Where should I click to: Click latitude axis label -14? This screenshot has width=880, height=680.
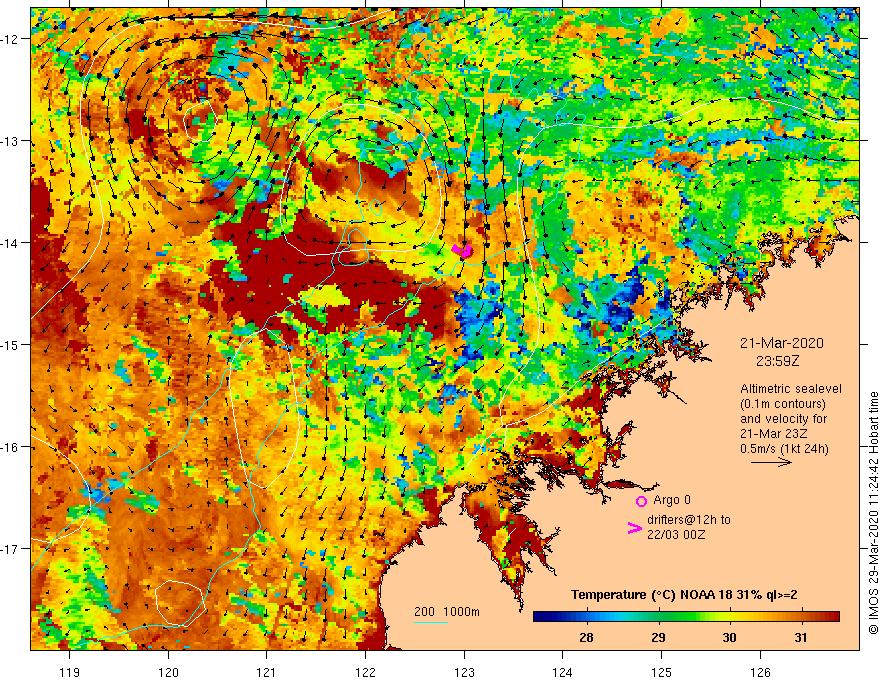tap(11, 243)
